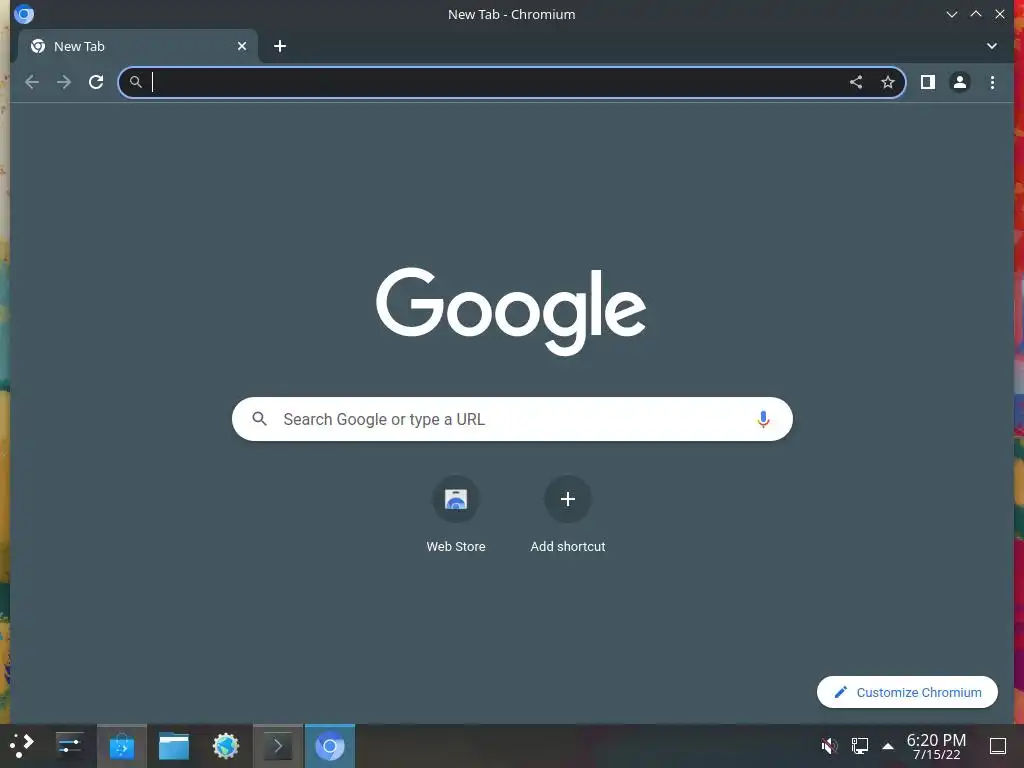Click the show desktop icon

(x=998, y=746)
